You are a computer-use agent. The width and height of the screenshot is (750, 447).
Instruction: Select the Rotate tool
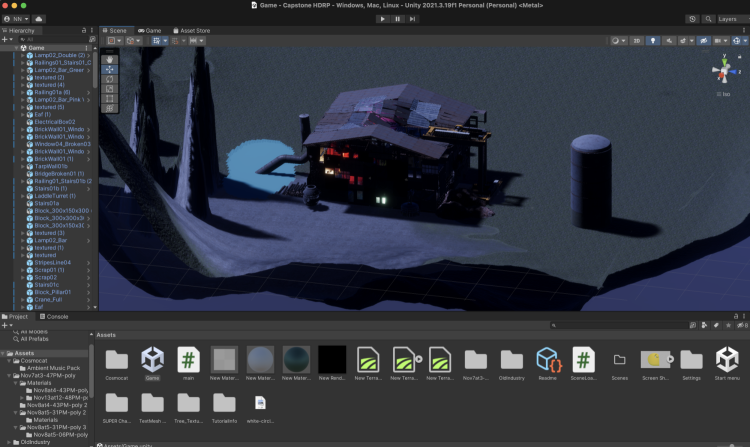pyautogui.click(x=110, y=79)
